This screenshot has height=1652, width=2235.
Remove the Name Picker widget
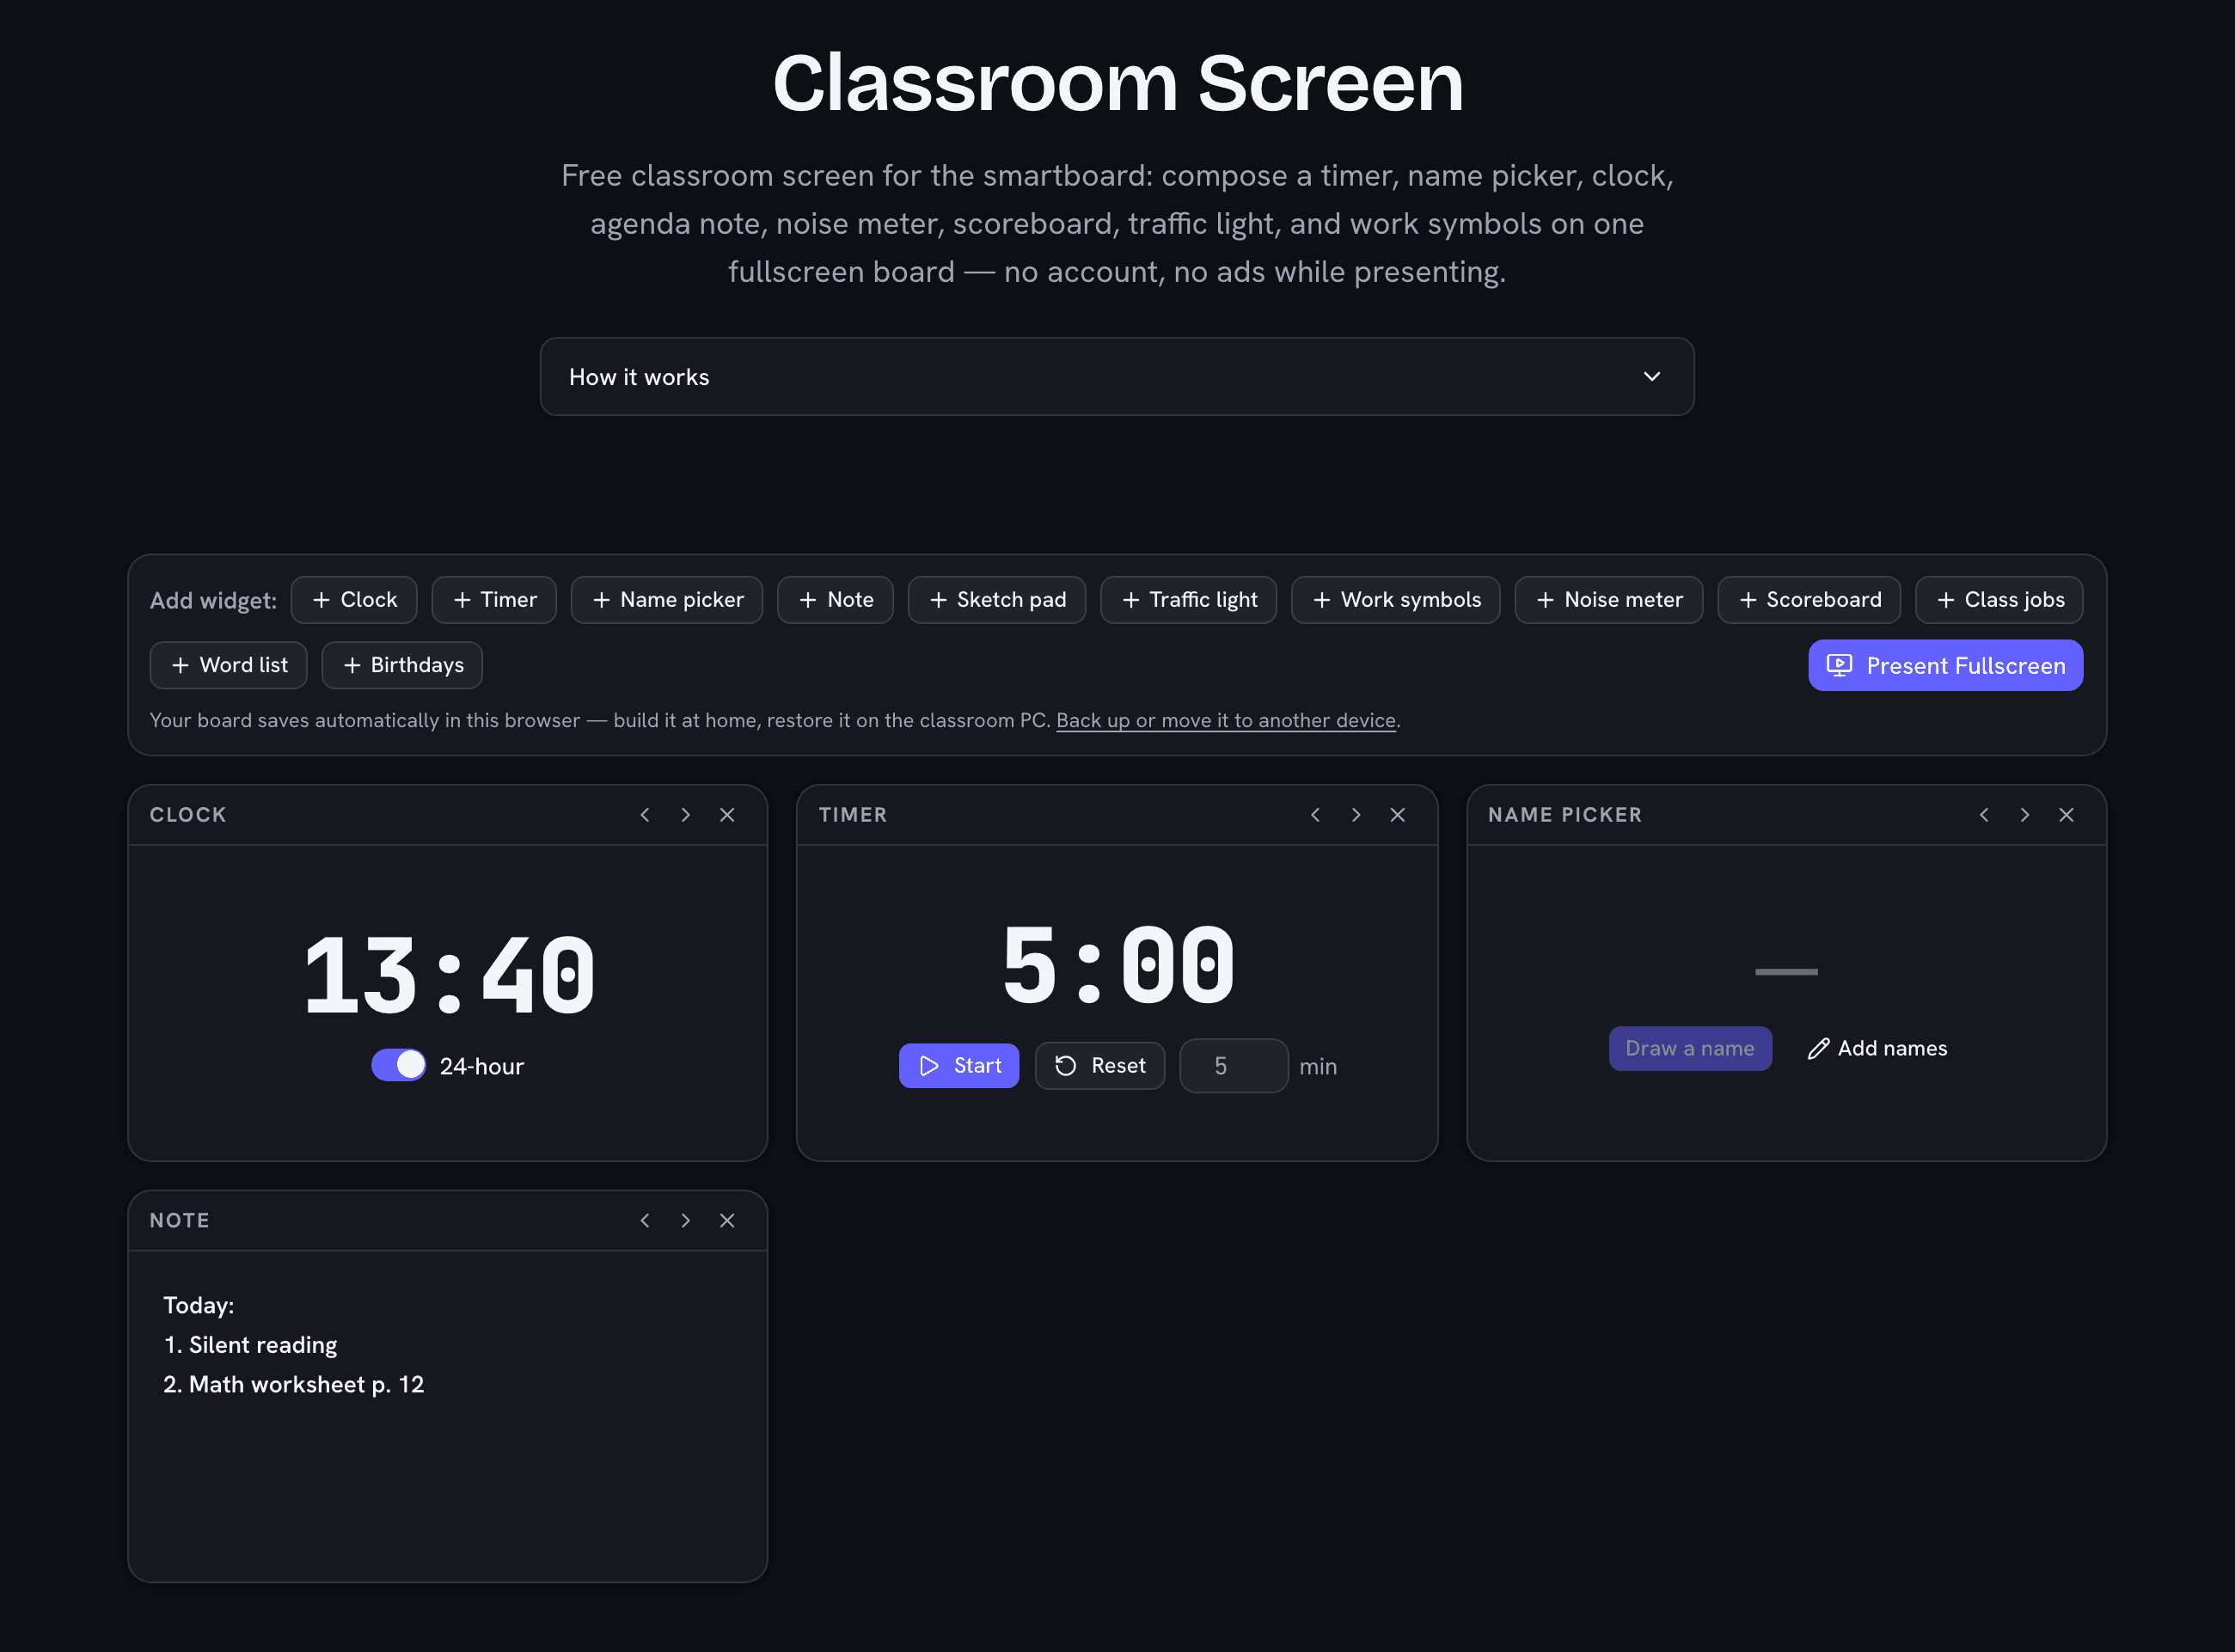pyautogui.click(x=2066, y=815)
